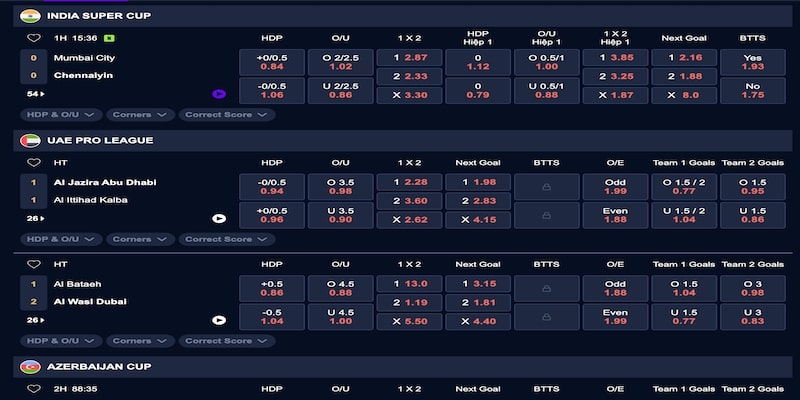Select Odd at 1.99 for Al Jazira match
Image resolution: width=800 pixels, height=400 pixels.
[x=614, y=187]
